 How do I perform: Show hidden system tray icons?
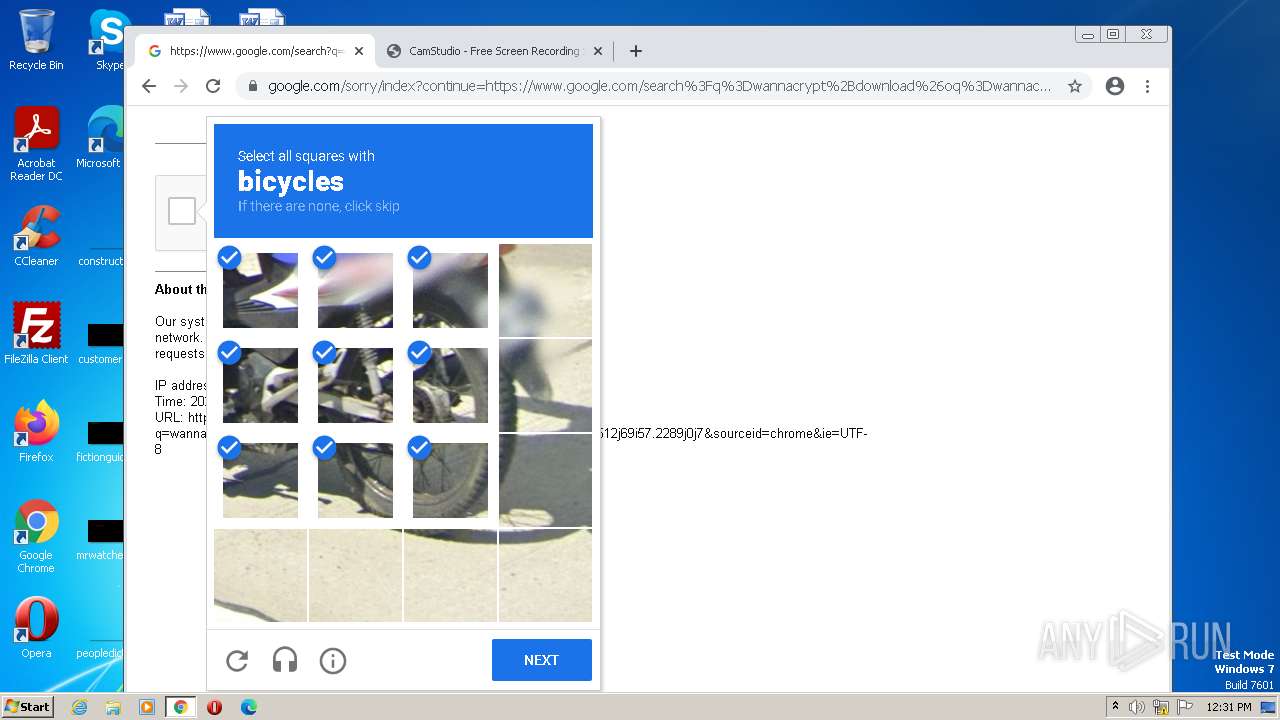pyautogui.click(x=1115, y=707)
